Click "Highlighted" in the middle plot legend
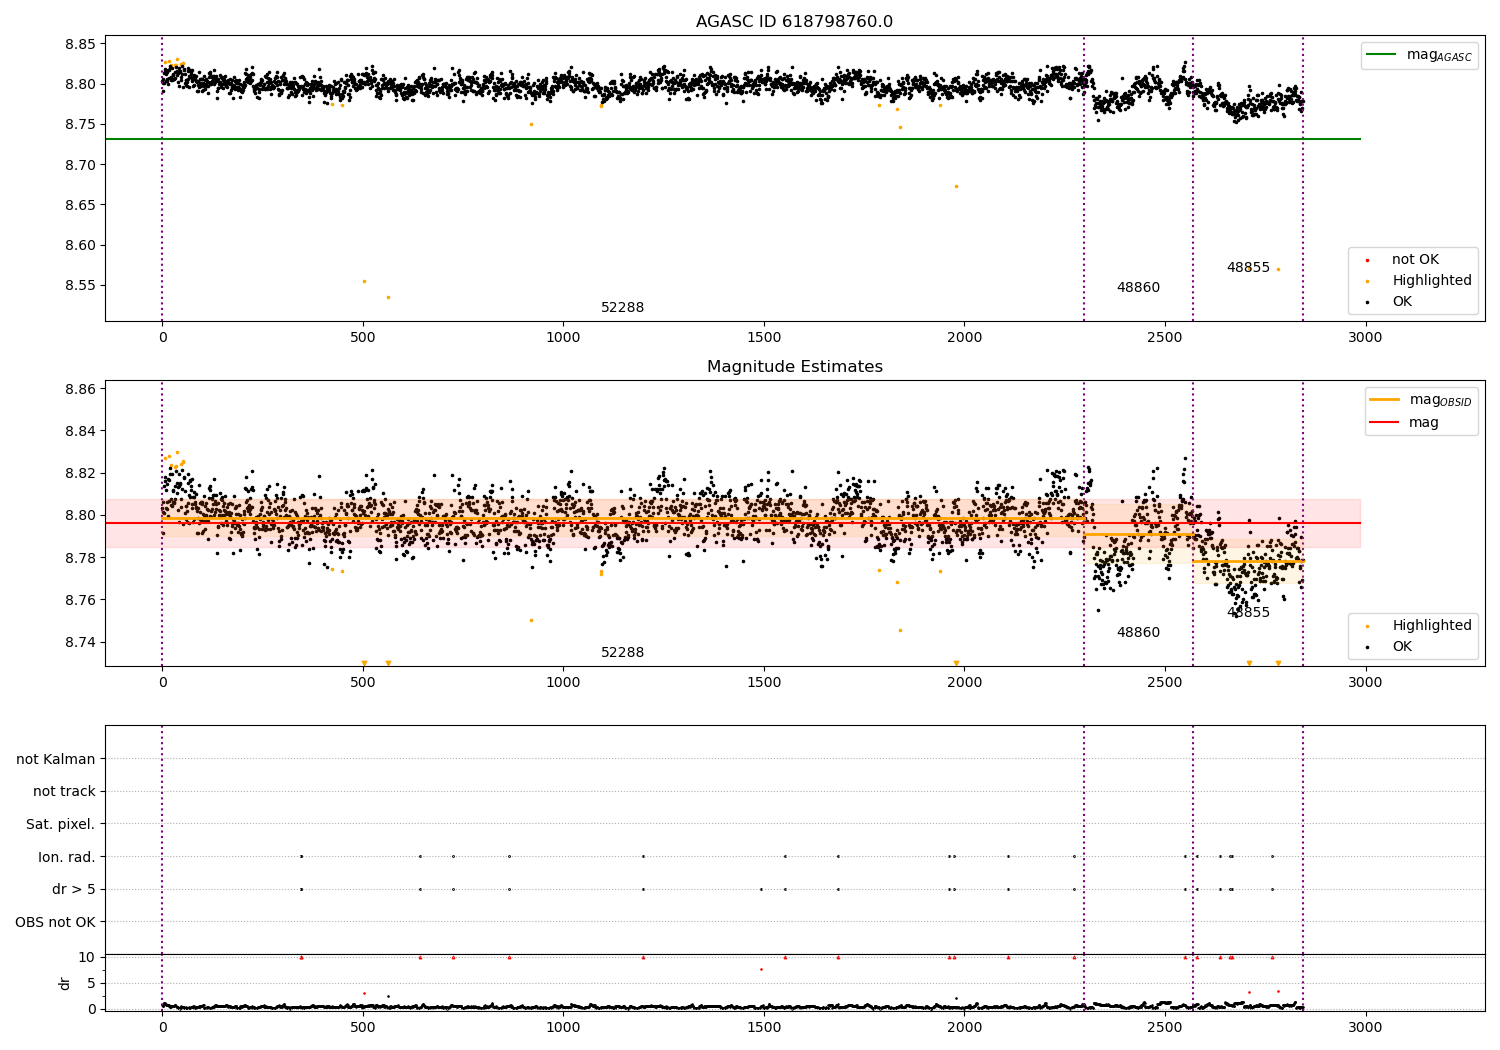The width and height of the screenshot is (1500, 1050). tap(1432, 626)
